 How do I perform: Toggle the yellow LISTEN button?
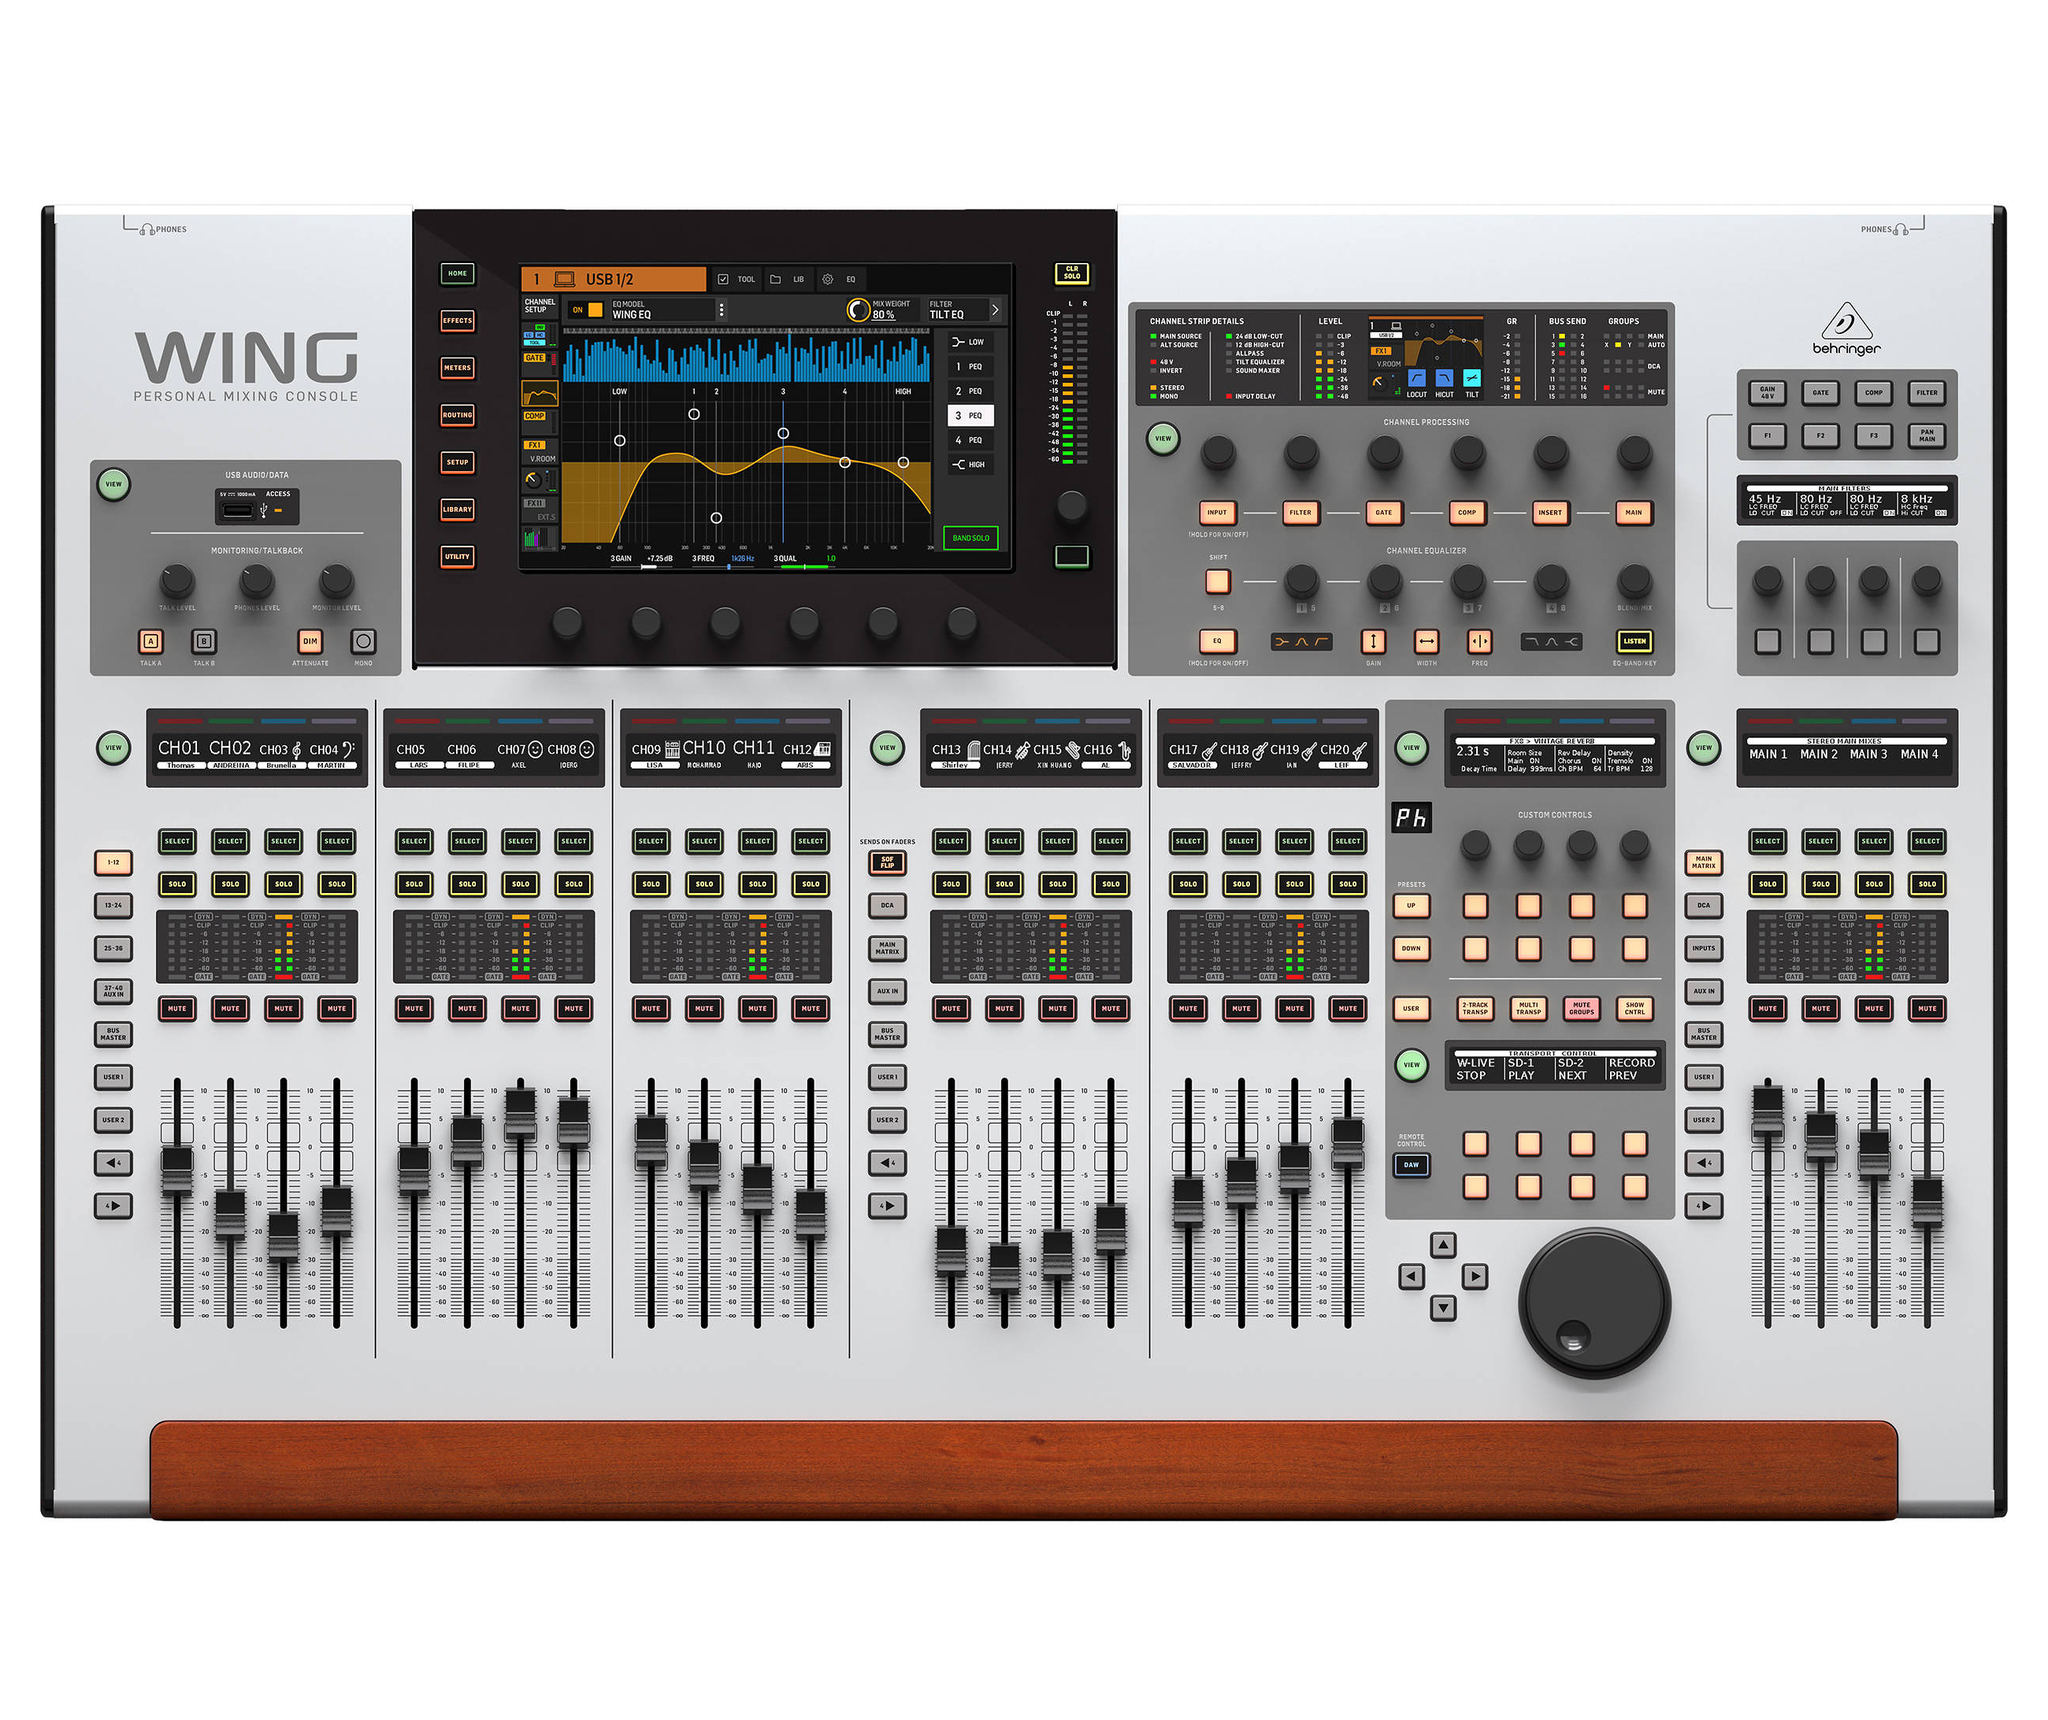click(1634, 641)
